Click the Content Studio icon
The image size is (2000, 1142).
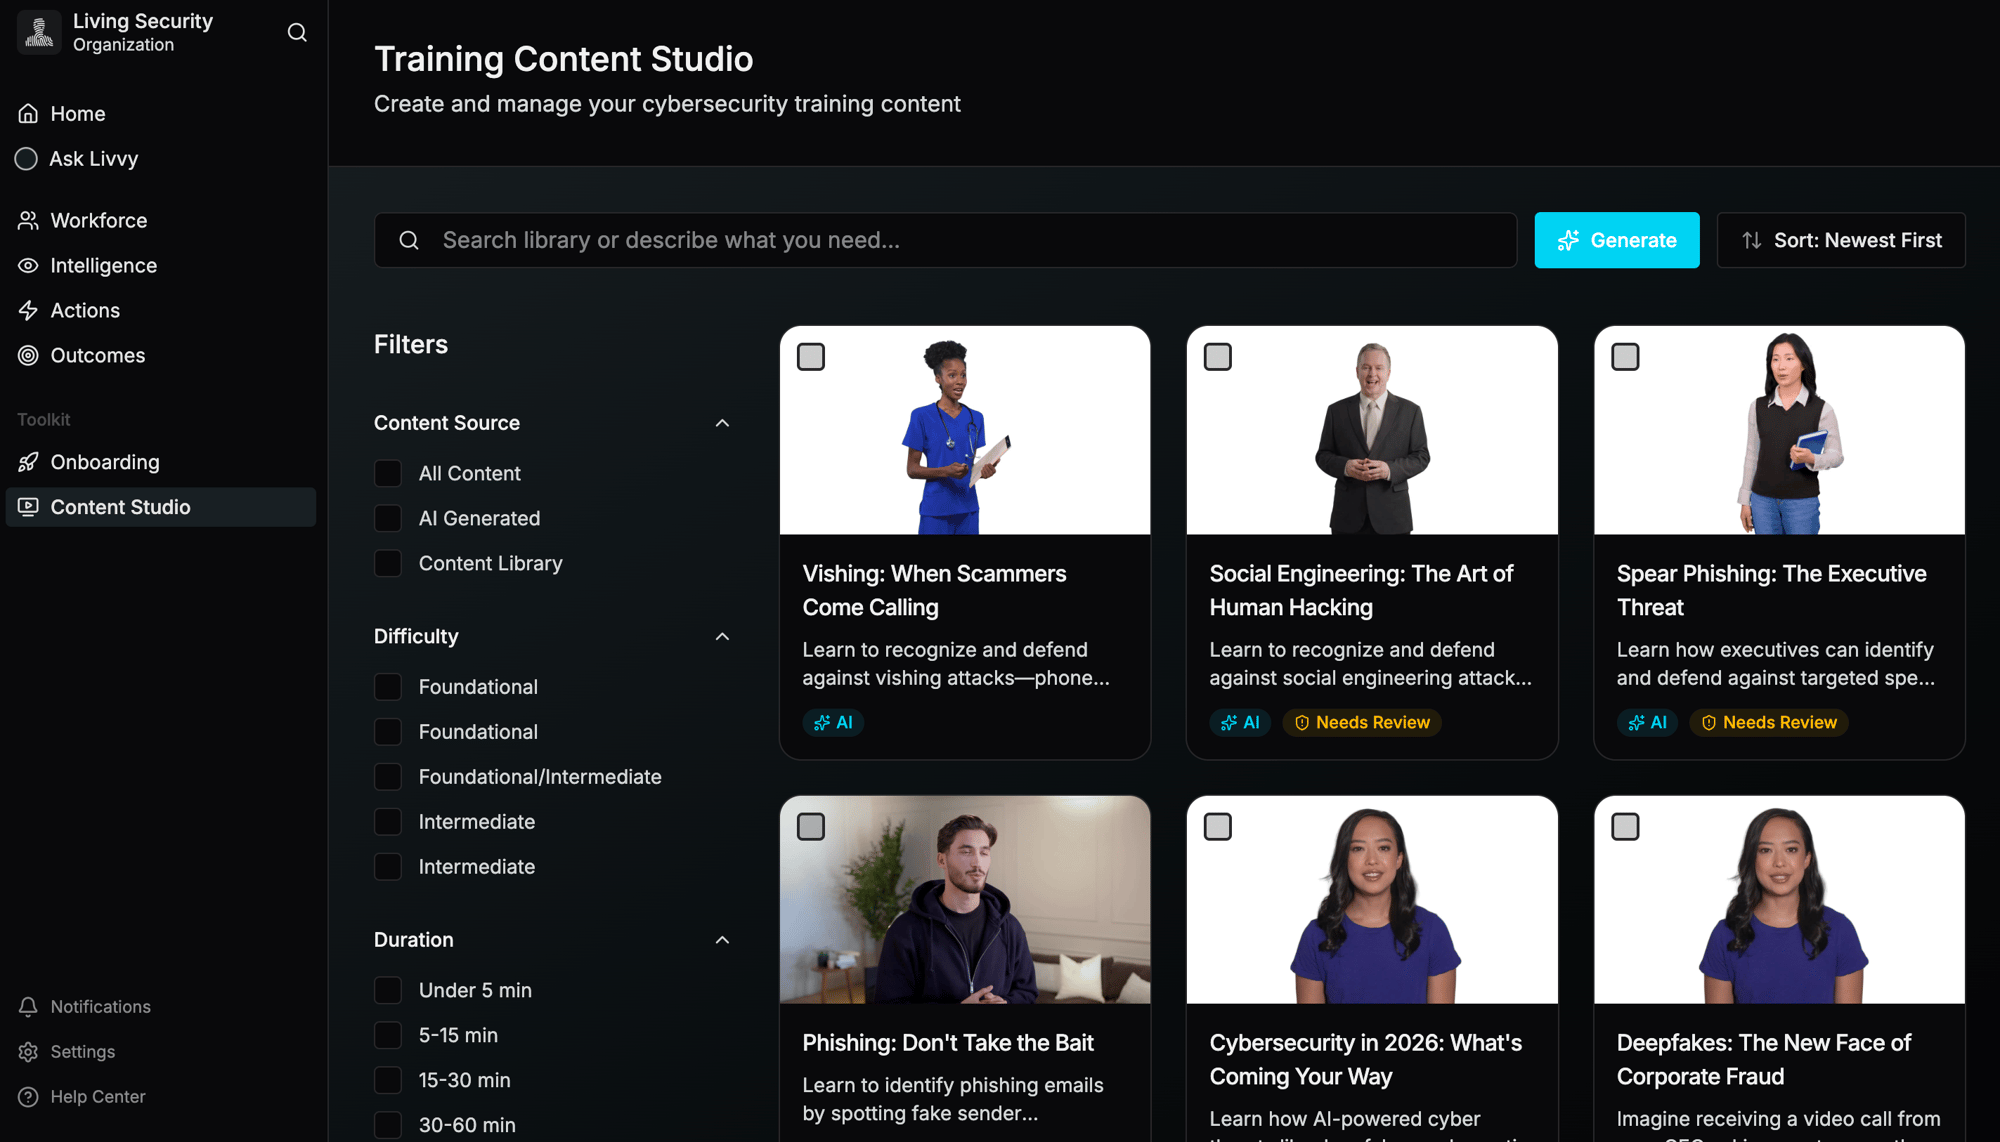(28, 507)
